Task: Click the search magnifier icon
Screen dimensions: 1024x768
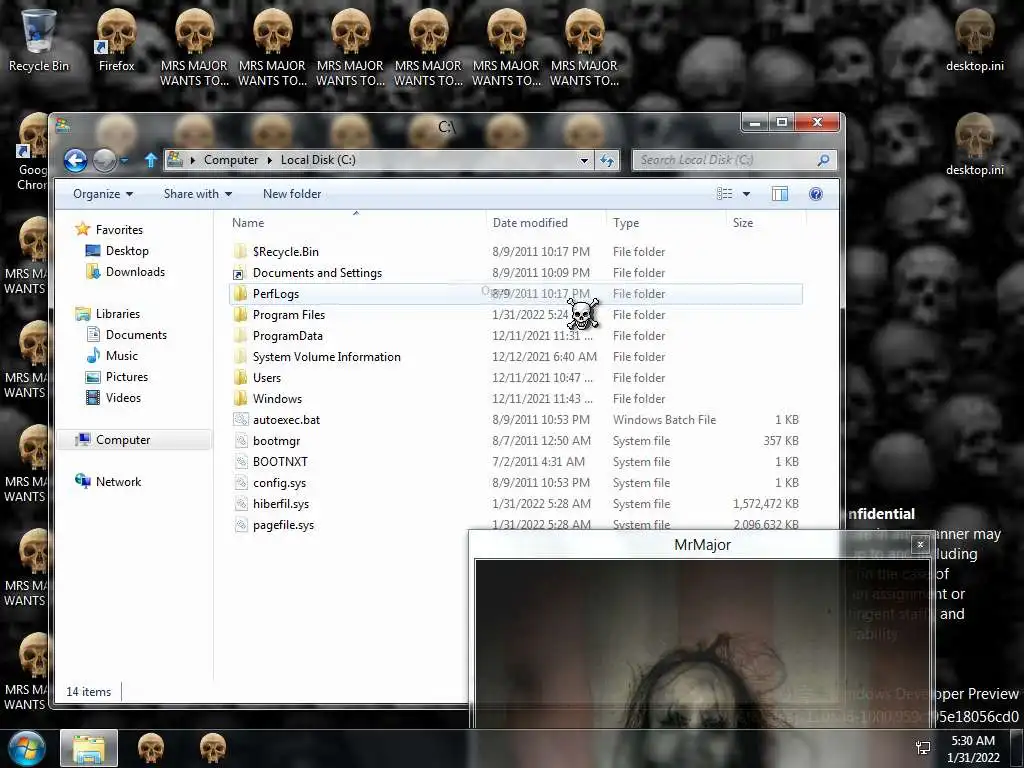Action: click(824, 160)
